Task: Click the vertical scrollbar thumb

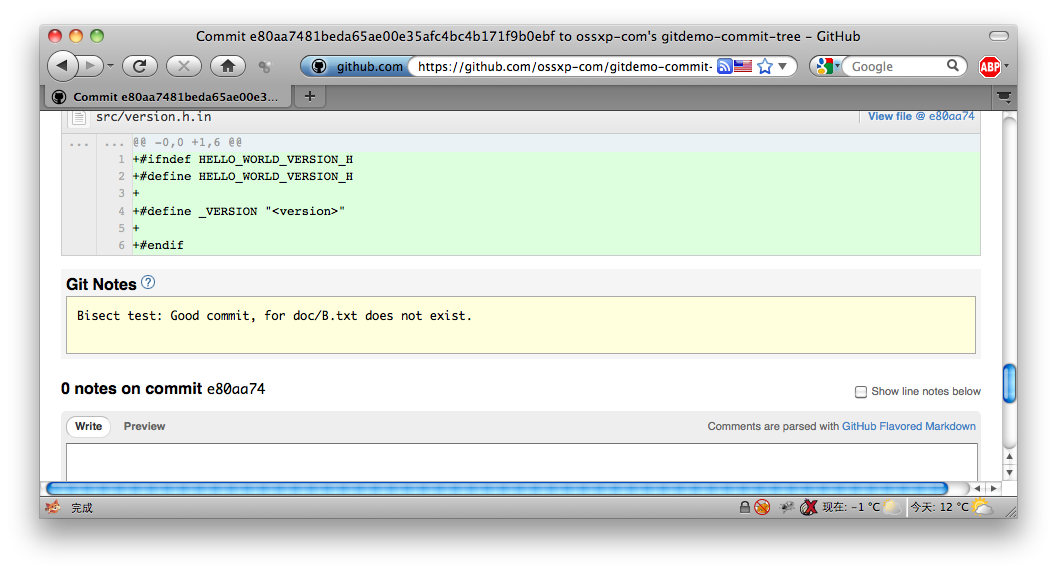Action: (x=1009, y=383)
